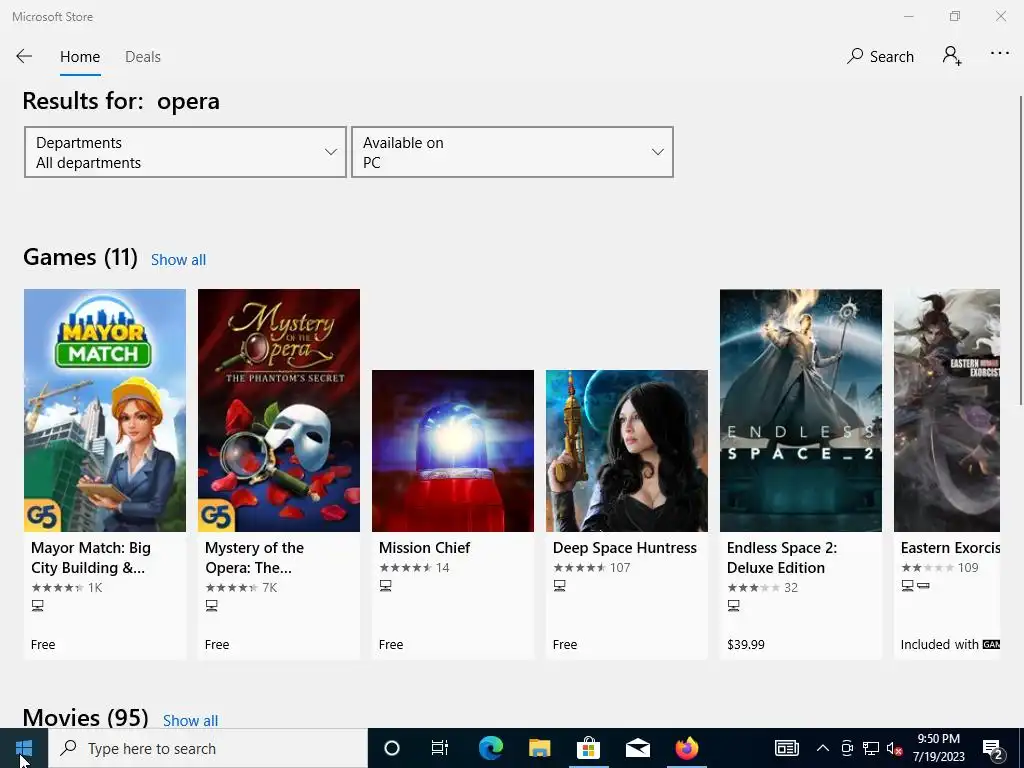Open the clock showing 9:50 PM
Viewport: 1024px width, 768px height.
point(938,748)
